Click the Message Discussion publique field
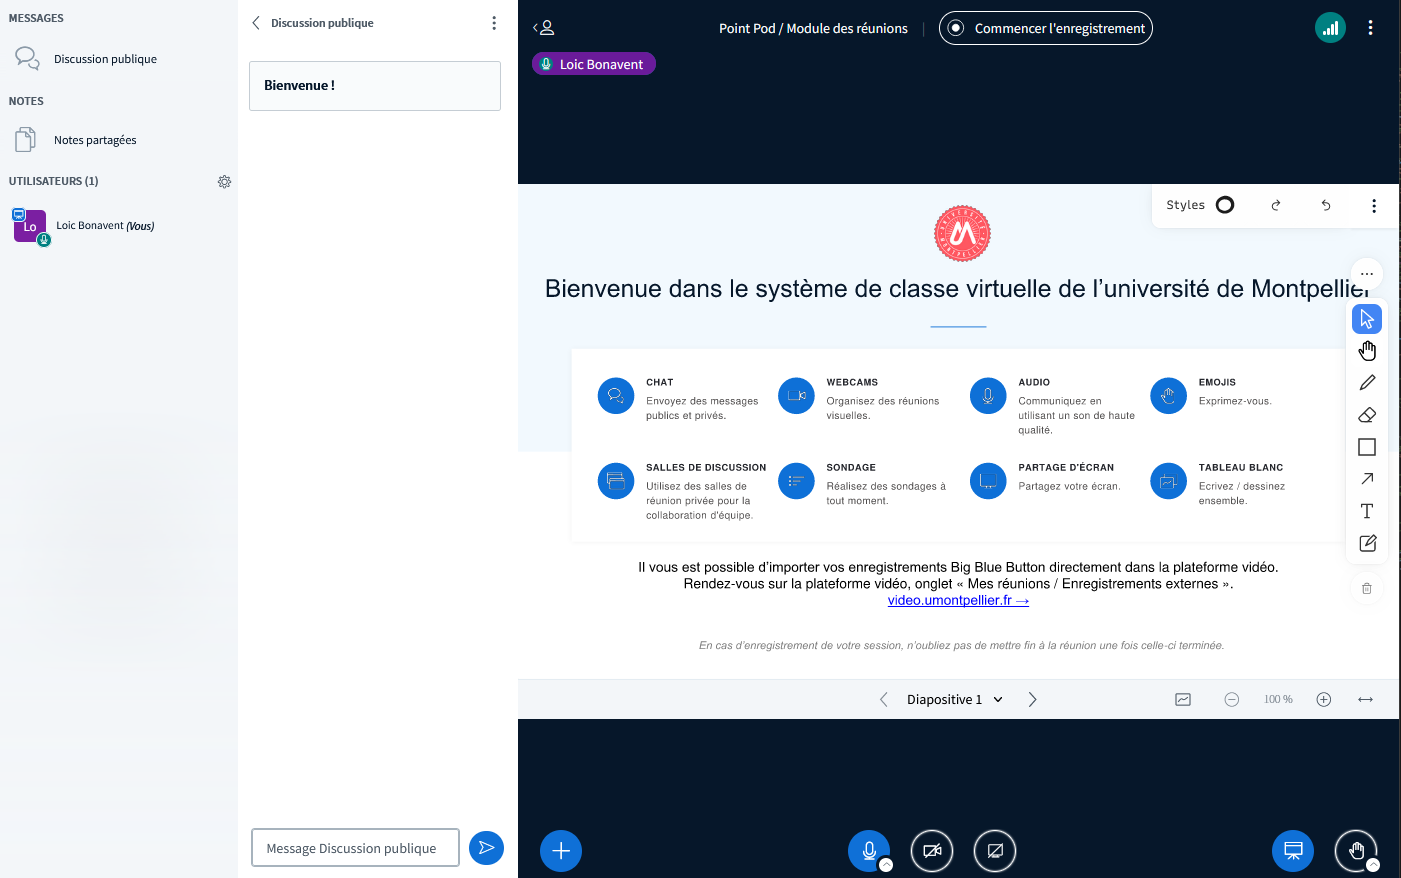This screenshot has width=1401, height=878. pos(355,848)
